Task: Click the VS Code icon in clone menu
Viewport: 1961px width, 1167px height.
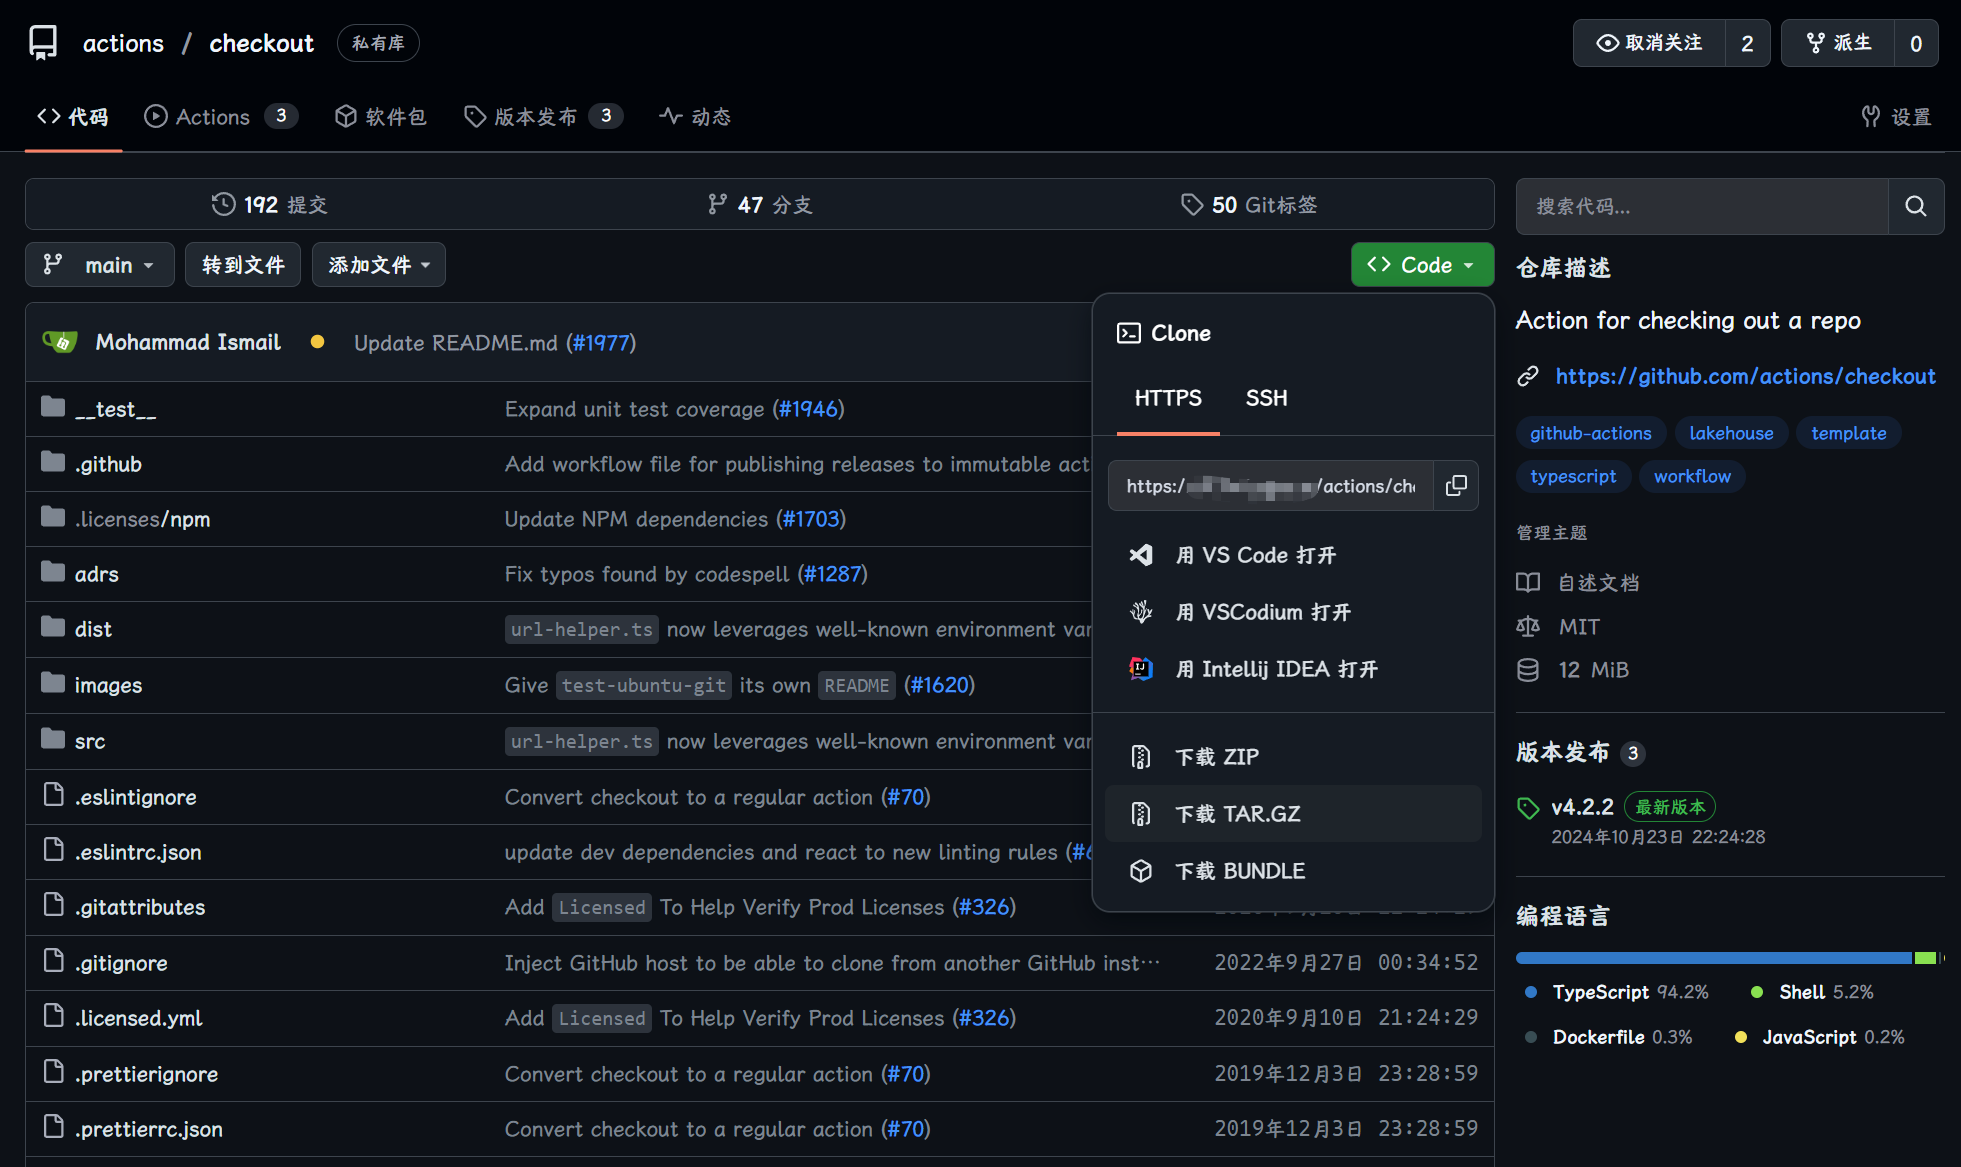Action: (x=1141, y=555)
